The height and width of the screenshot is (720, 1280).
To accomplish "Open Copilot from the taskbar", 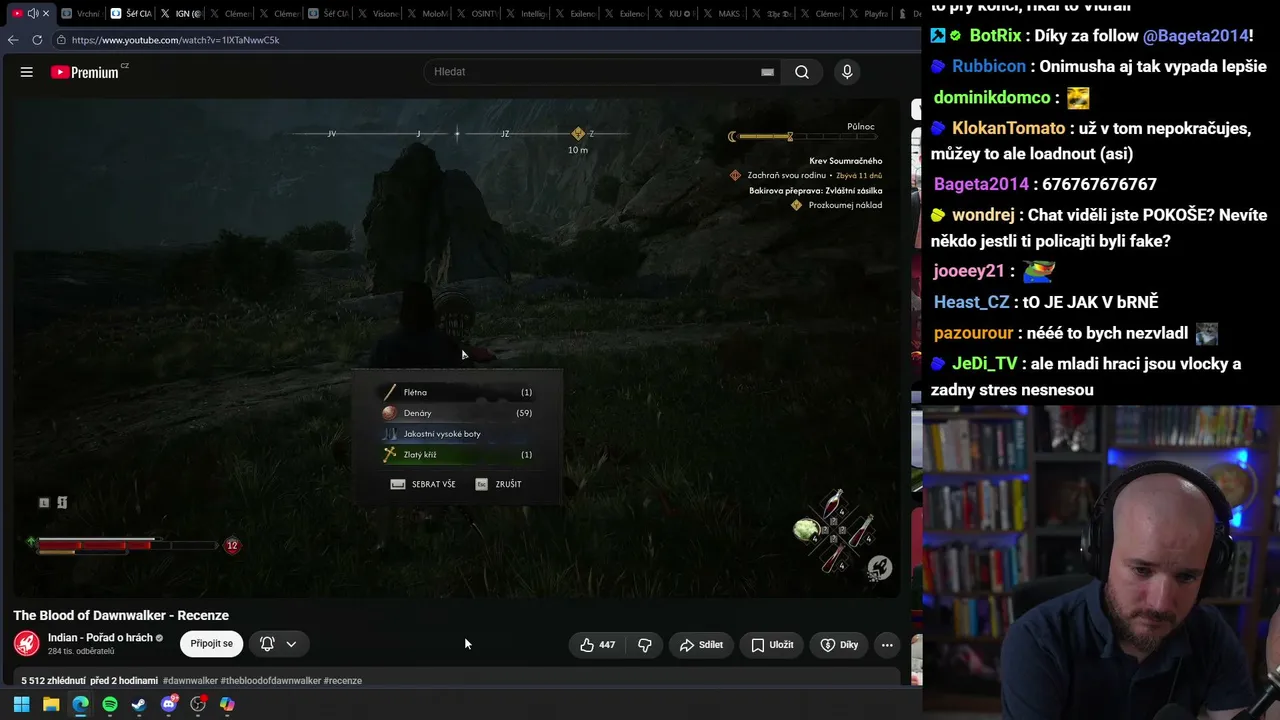I will tap(227, 704).
